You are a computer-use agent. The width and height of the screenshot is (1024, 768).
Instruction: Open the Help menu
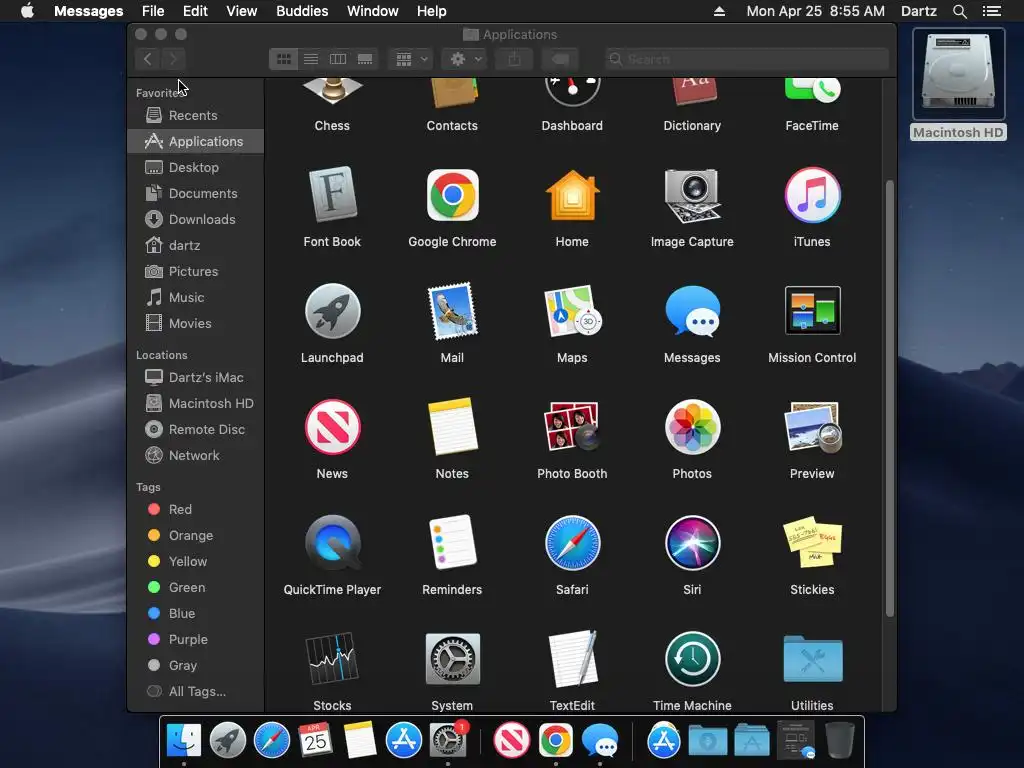[x=431, y=11]
